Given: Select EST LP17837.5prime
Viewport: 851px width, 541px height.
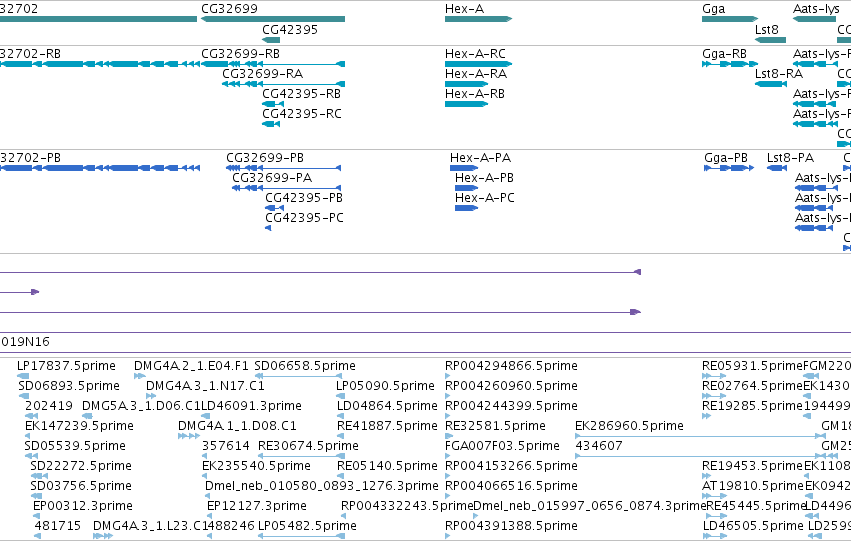Looking at the screenshot, I should [x=66, y=366].
